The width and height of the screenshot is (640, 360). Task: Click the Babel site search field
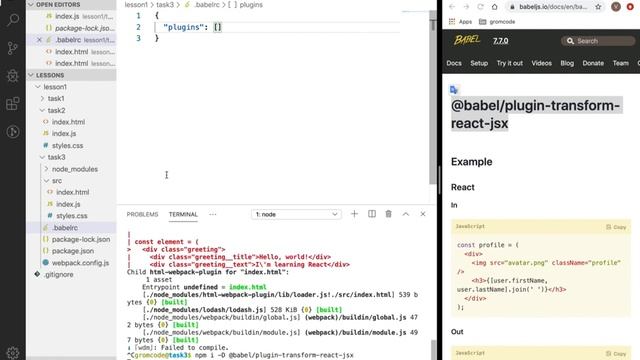click(598, 41)
